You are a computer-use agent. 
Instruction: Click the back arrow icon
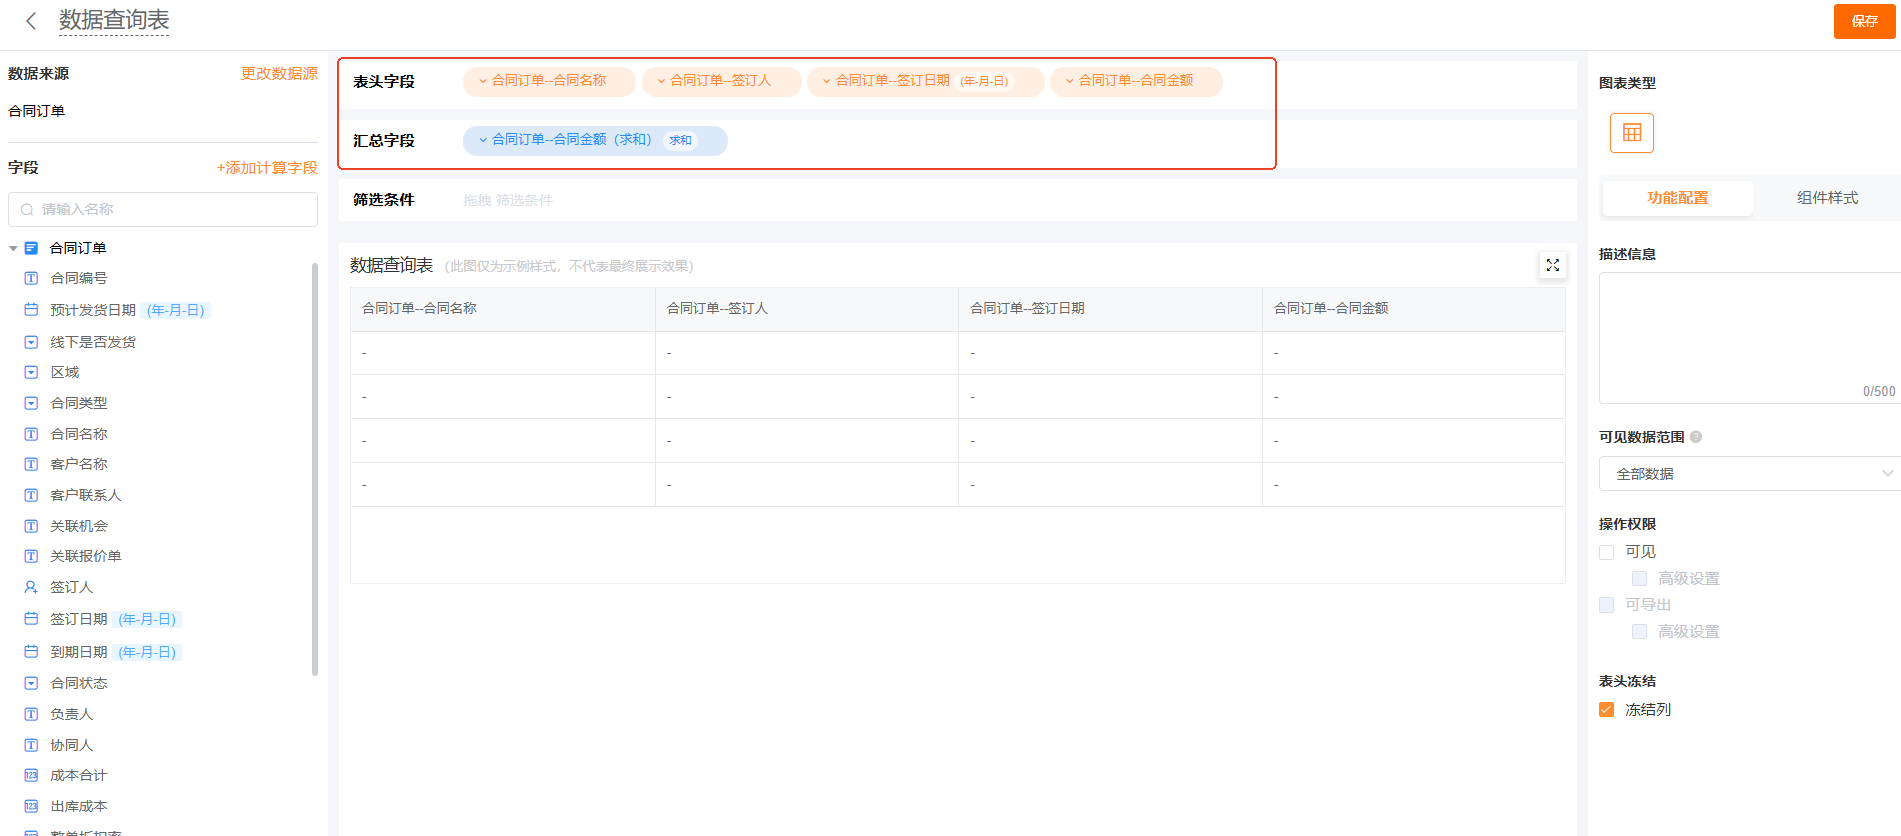click(31, 21)
